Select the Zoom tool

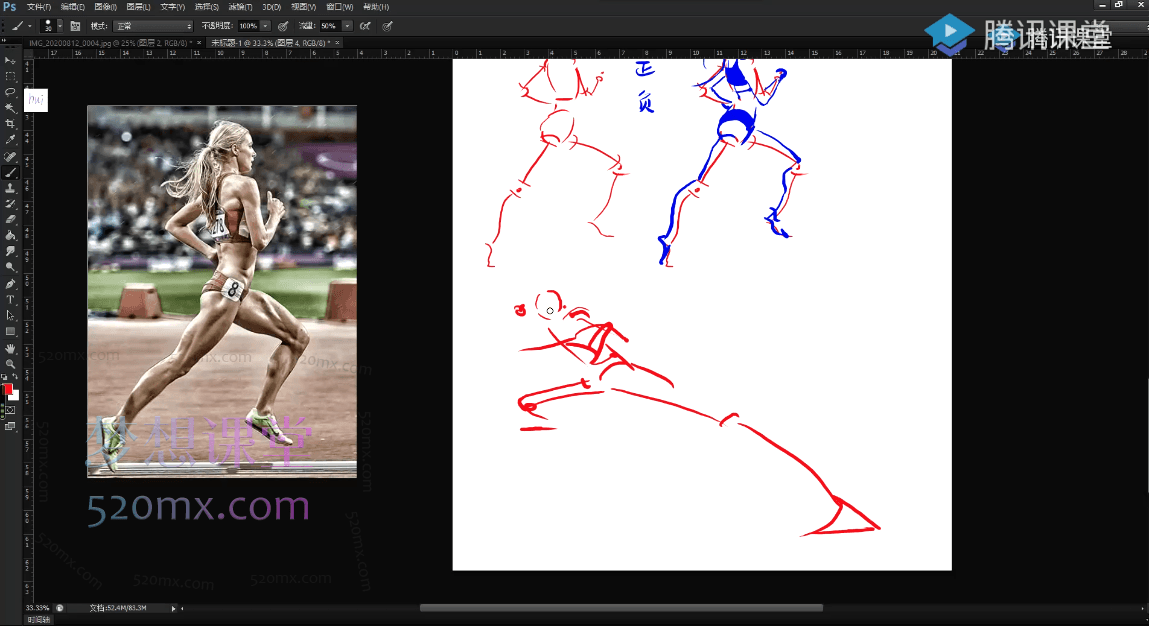(x=10, y=364)
